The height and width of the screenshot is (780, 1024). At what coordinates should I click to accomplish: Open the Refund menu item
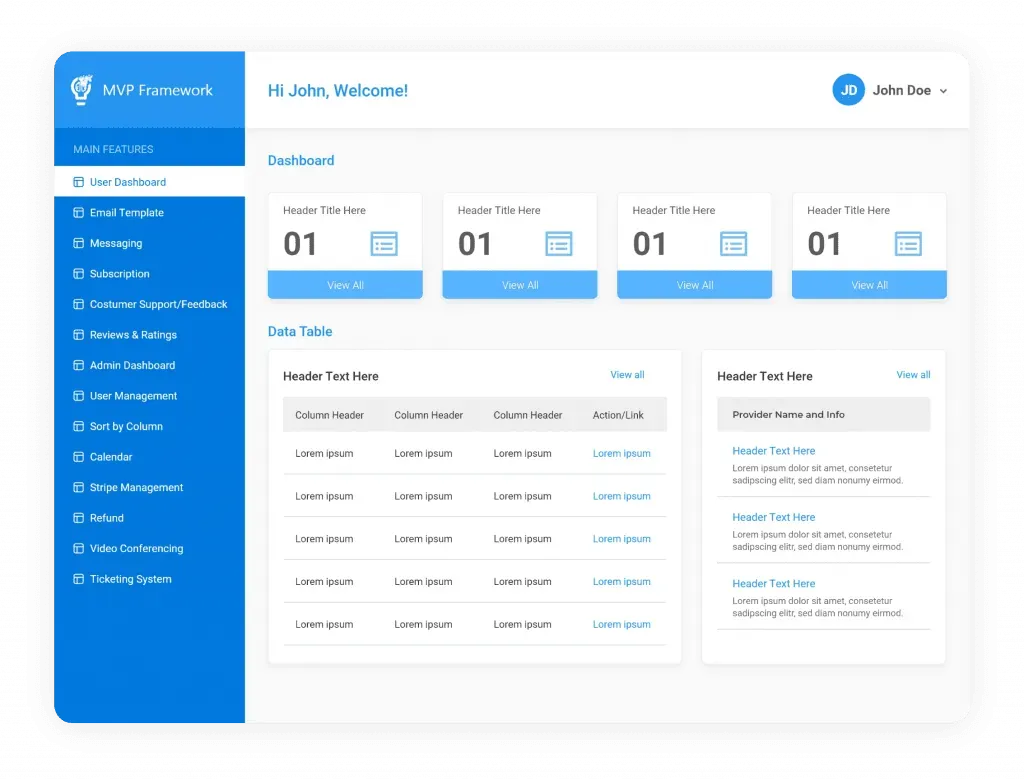tap(150, 518)
